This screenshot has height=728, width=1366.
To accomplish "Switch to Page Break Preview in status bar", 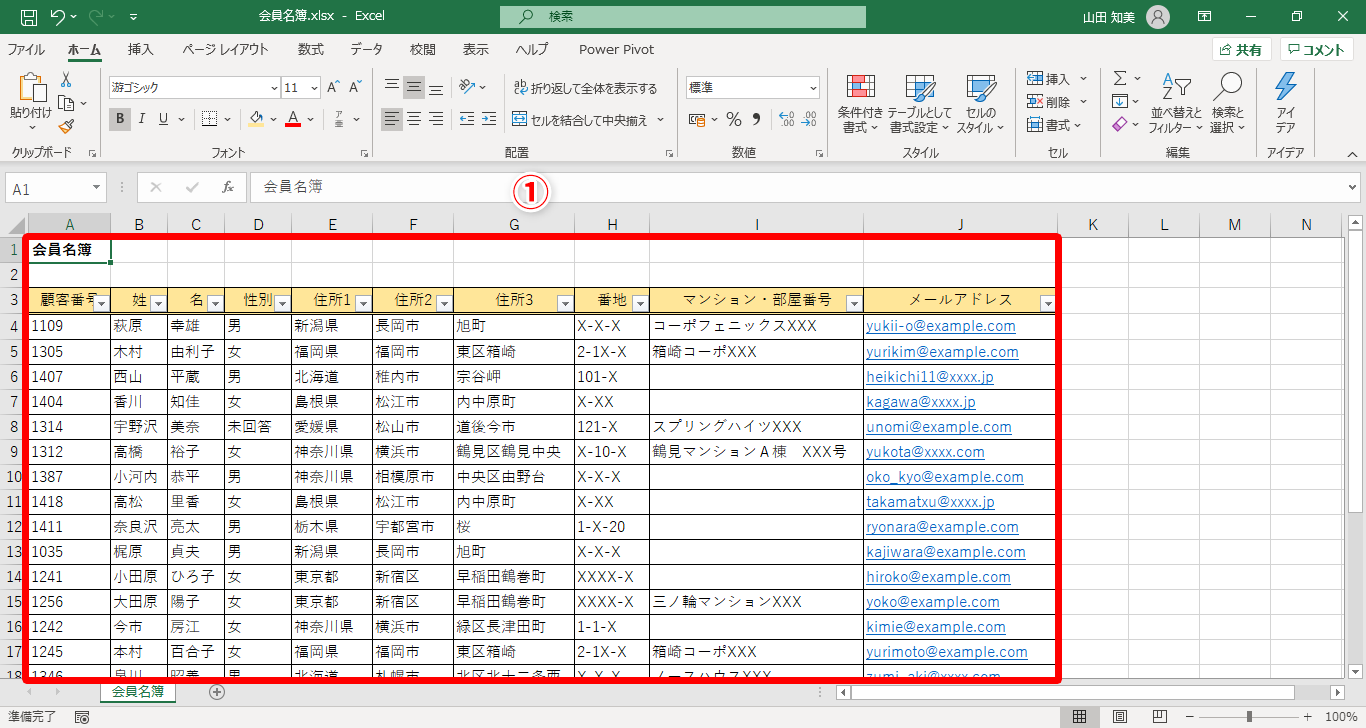I will coord(1160,717).
